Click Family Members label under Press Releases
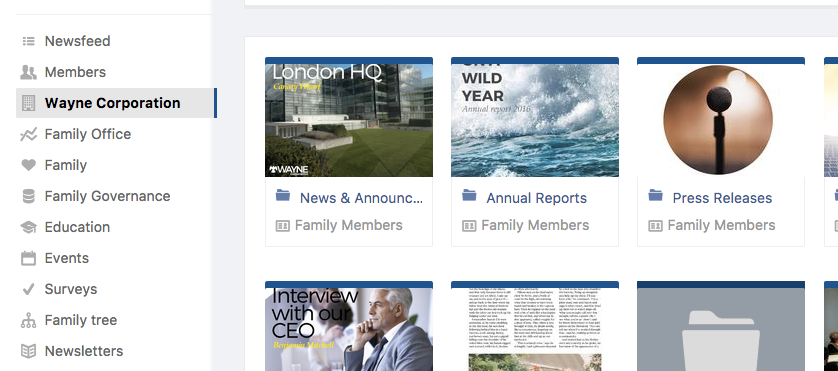The width and height of the screenshot is (838, 371). click(721, 226)
